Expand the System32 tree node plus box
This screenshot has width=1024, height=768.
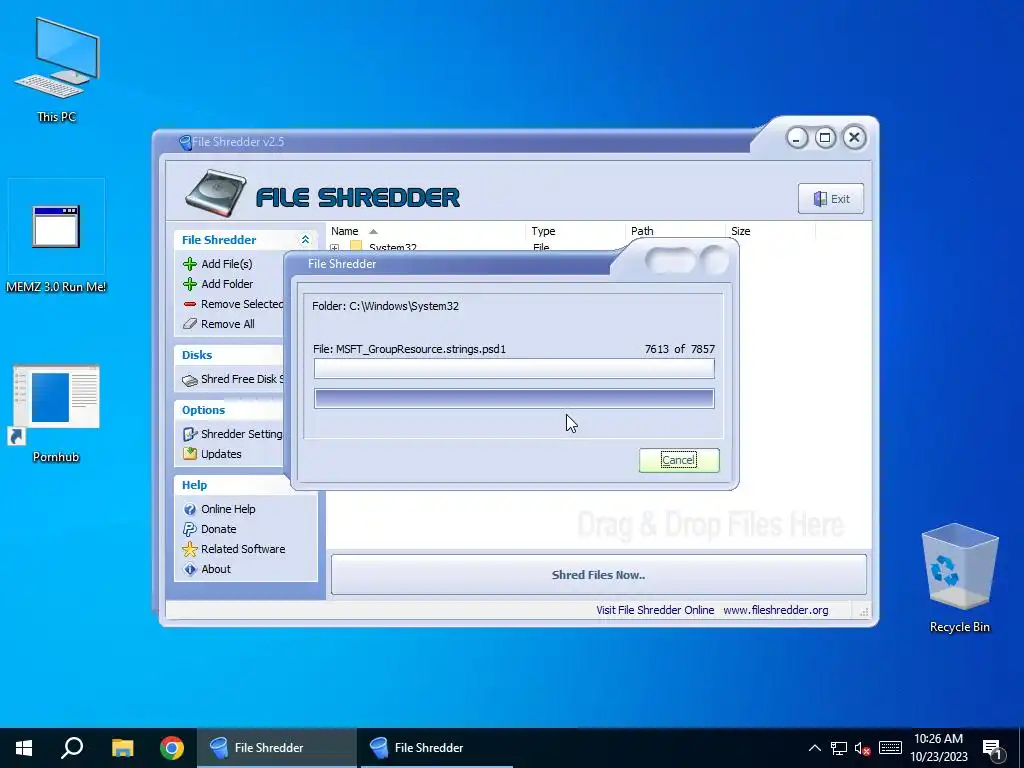point(334,248)
